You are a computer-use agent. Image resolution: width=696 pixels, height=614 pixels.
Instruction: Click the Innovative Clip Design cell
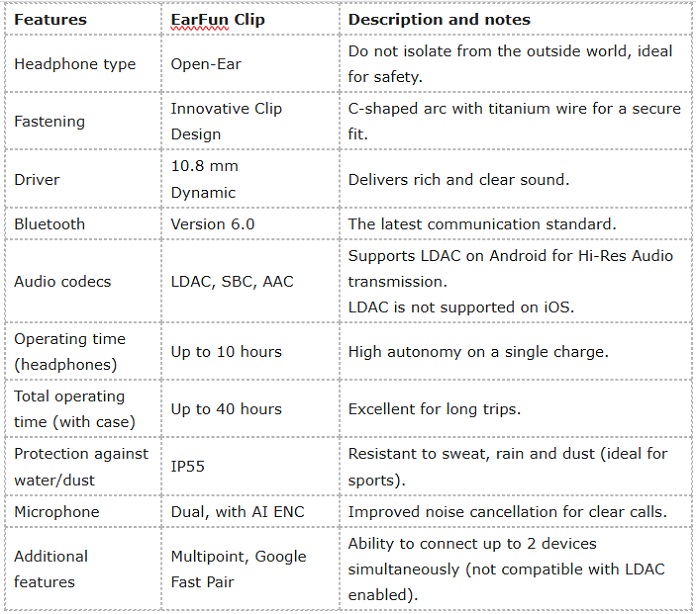250,121
